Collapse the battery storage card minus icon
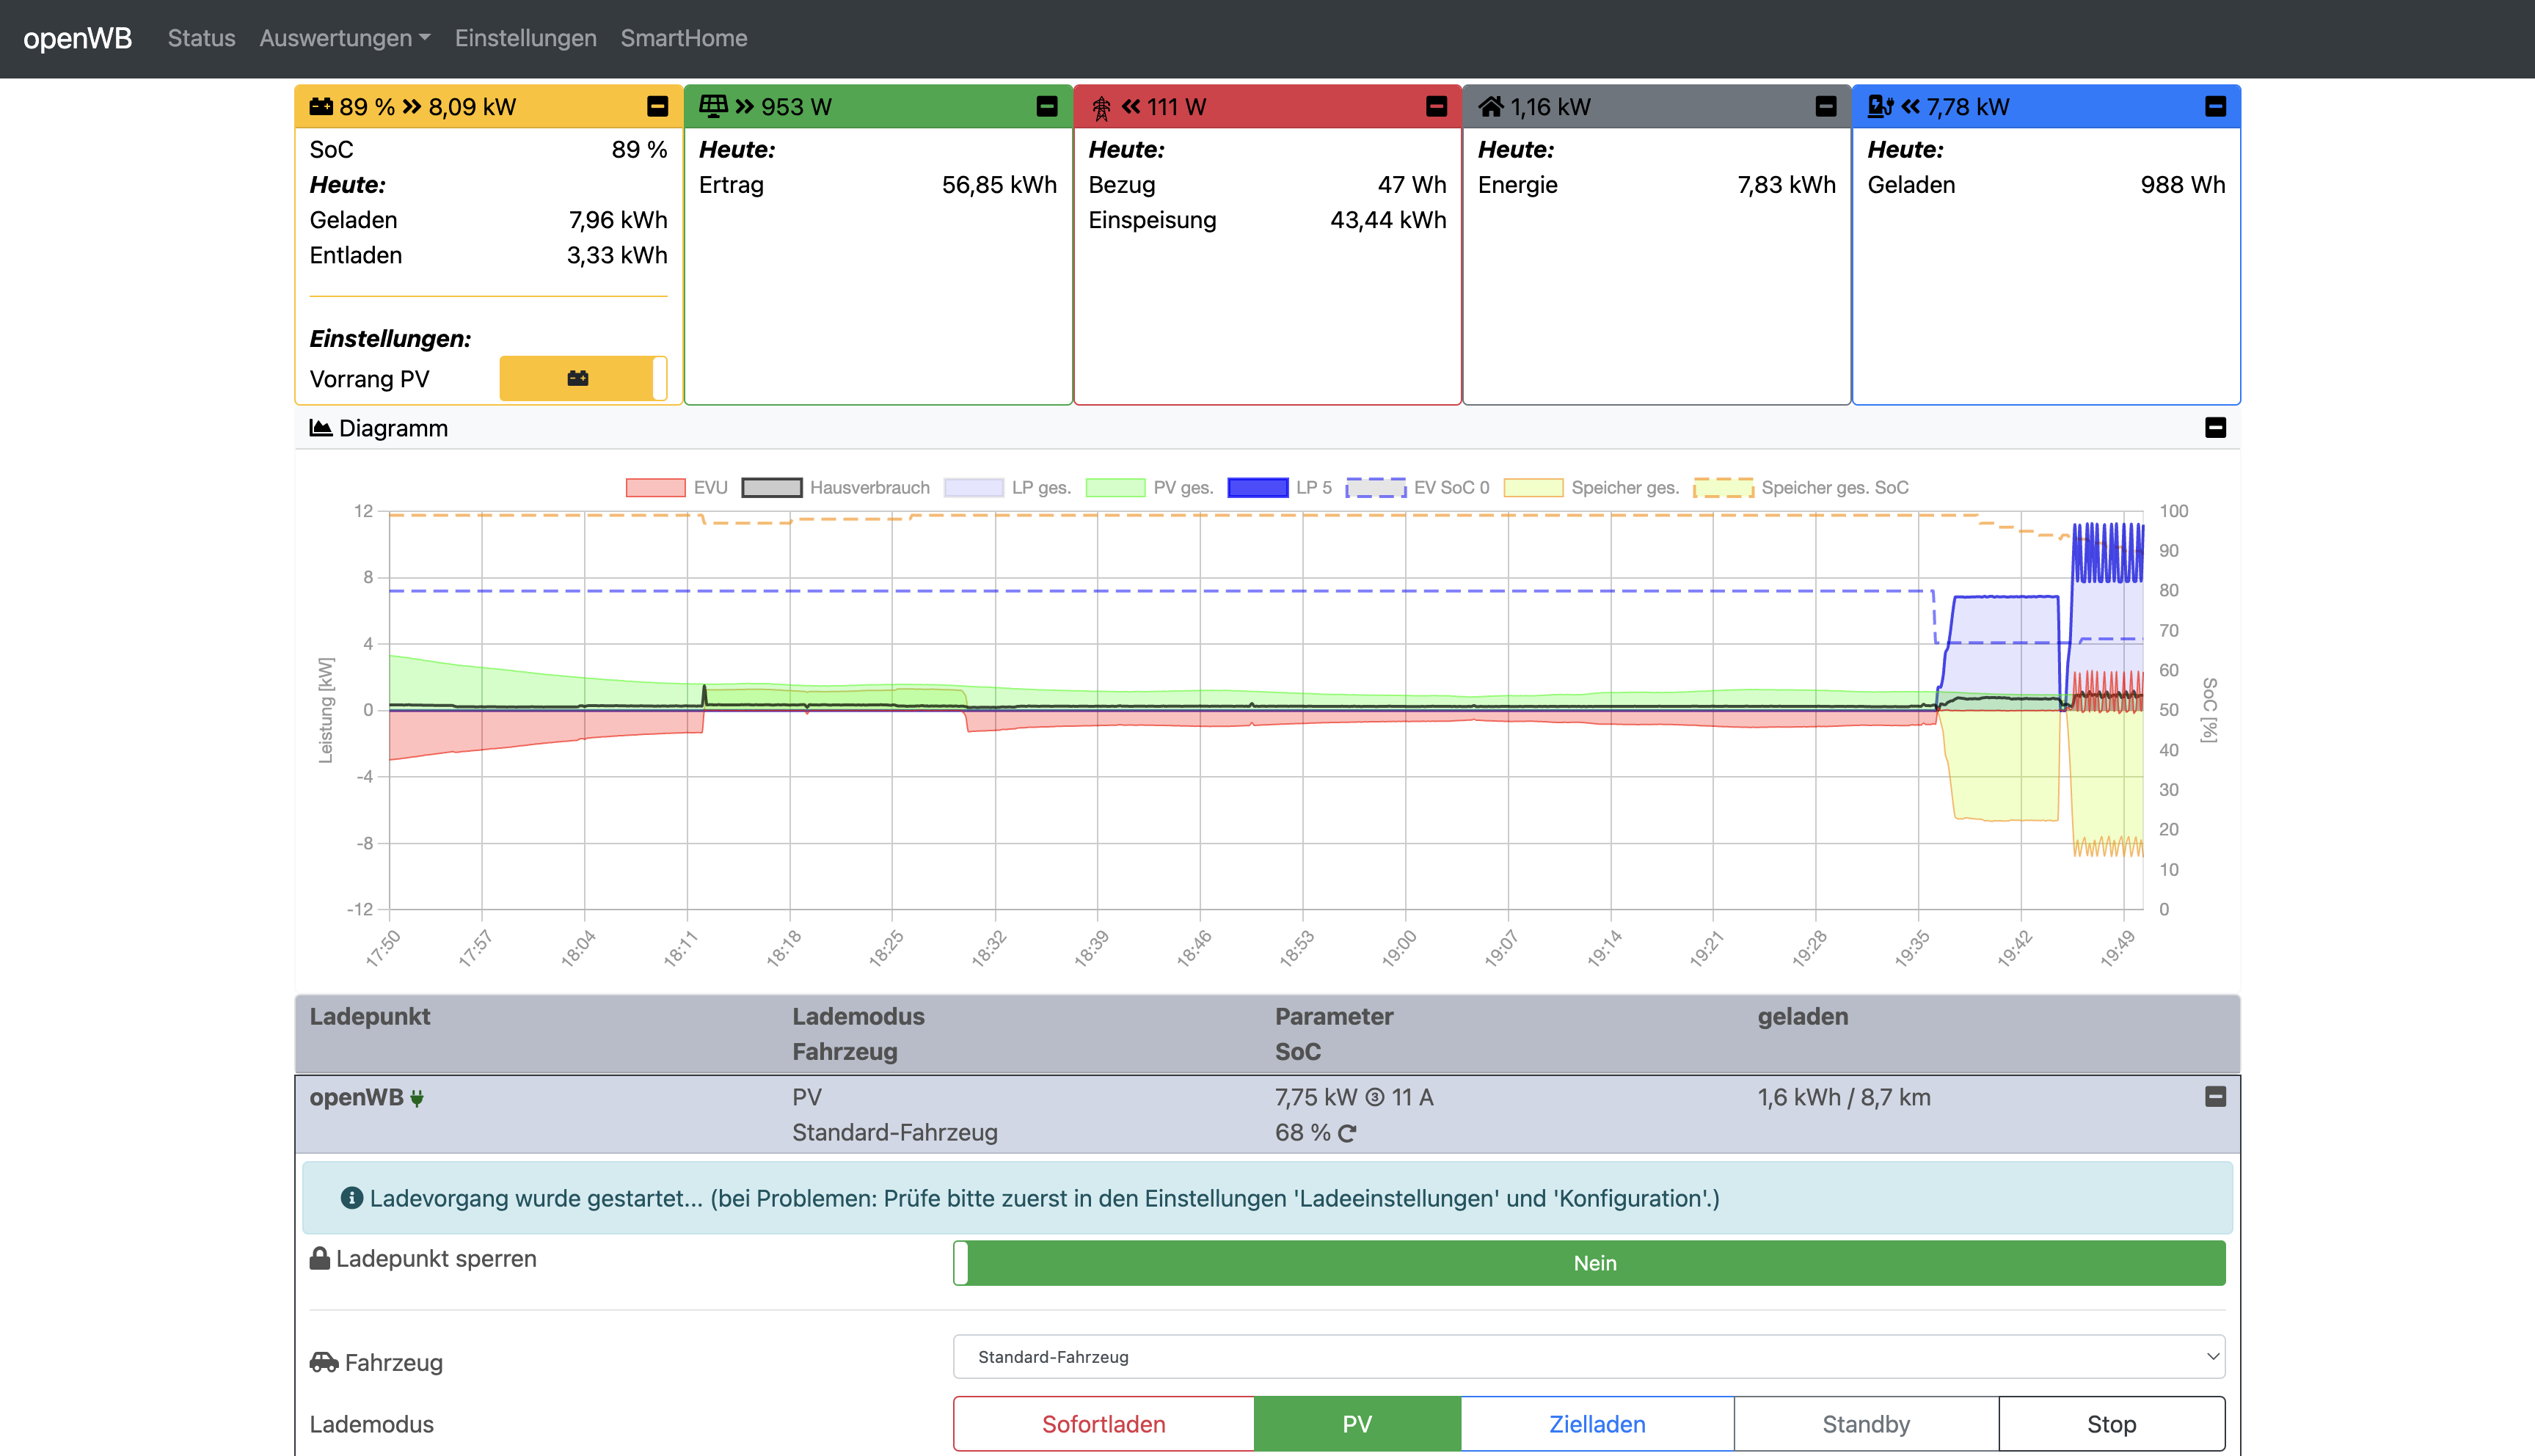This screenshot has height=1456, width=2535. [657, 106]
